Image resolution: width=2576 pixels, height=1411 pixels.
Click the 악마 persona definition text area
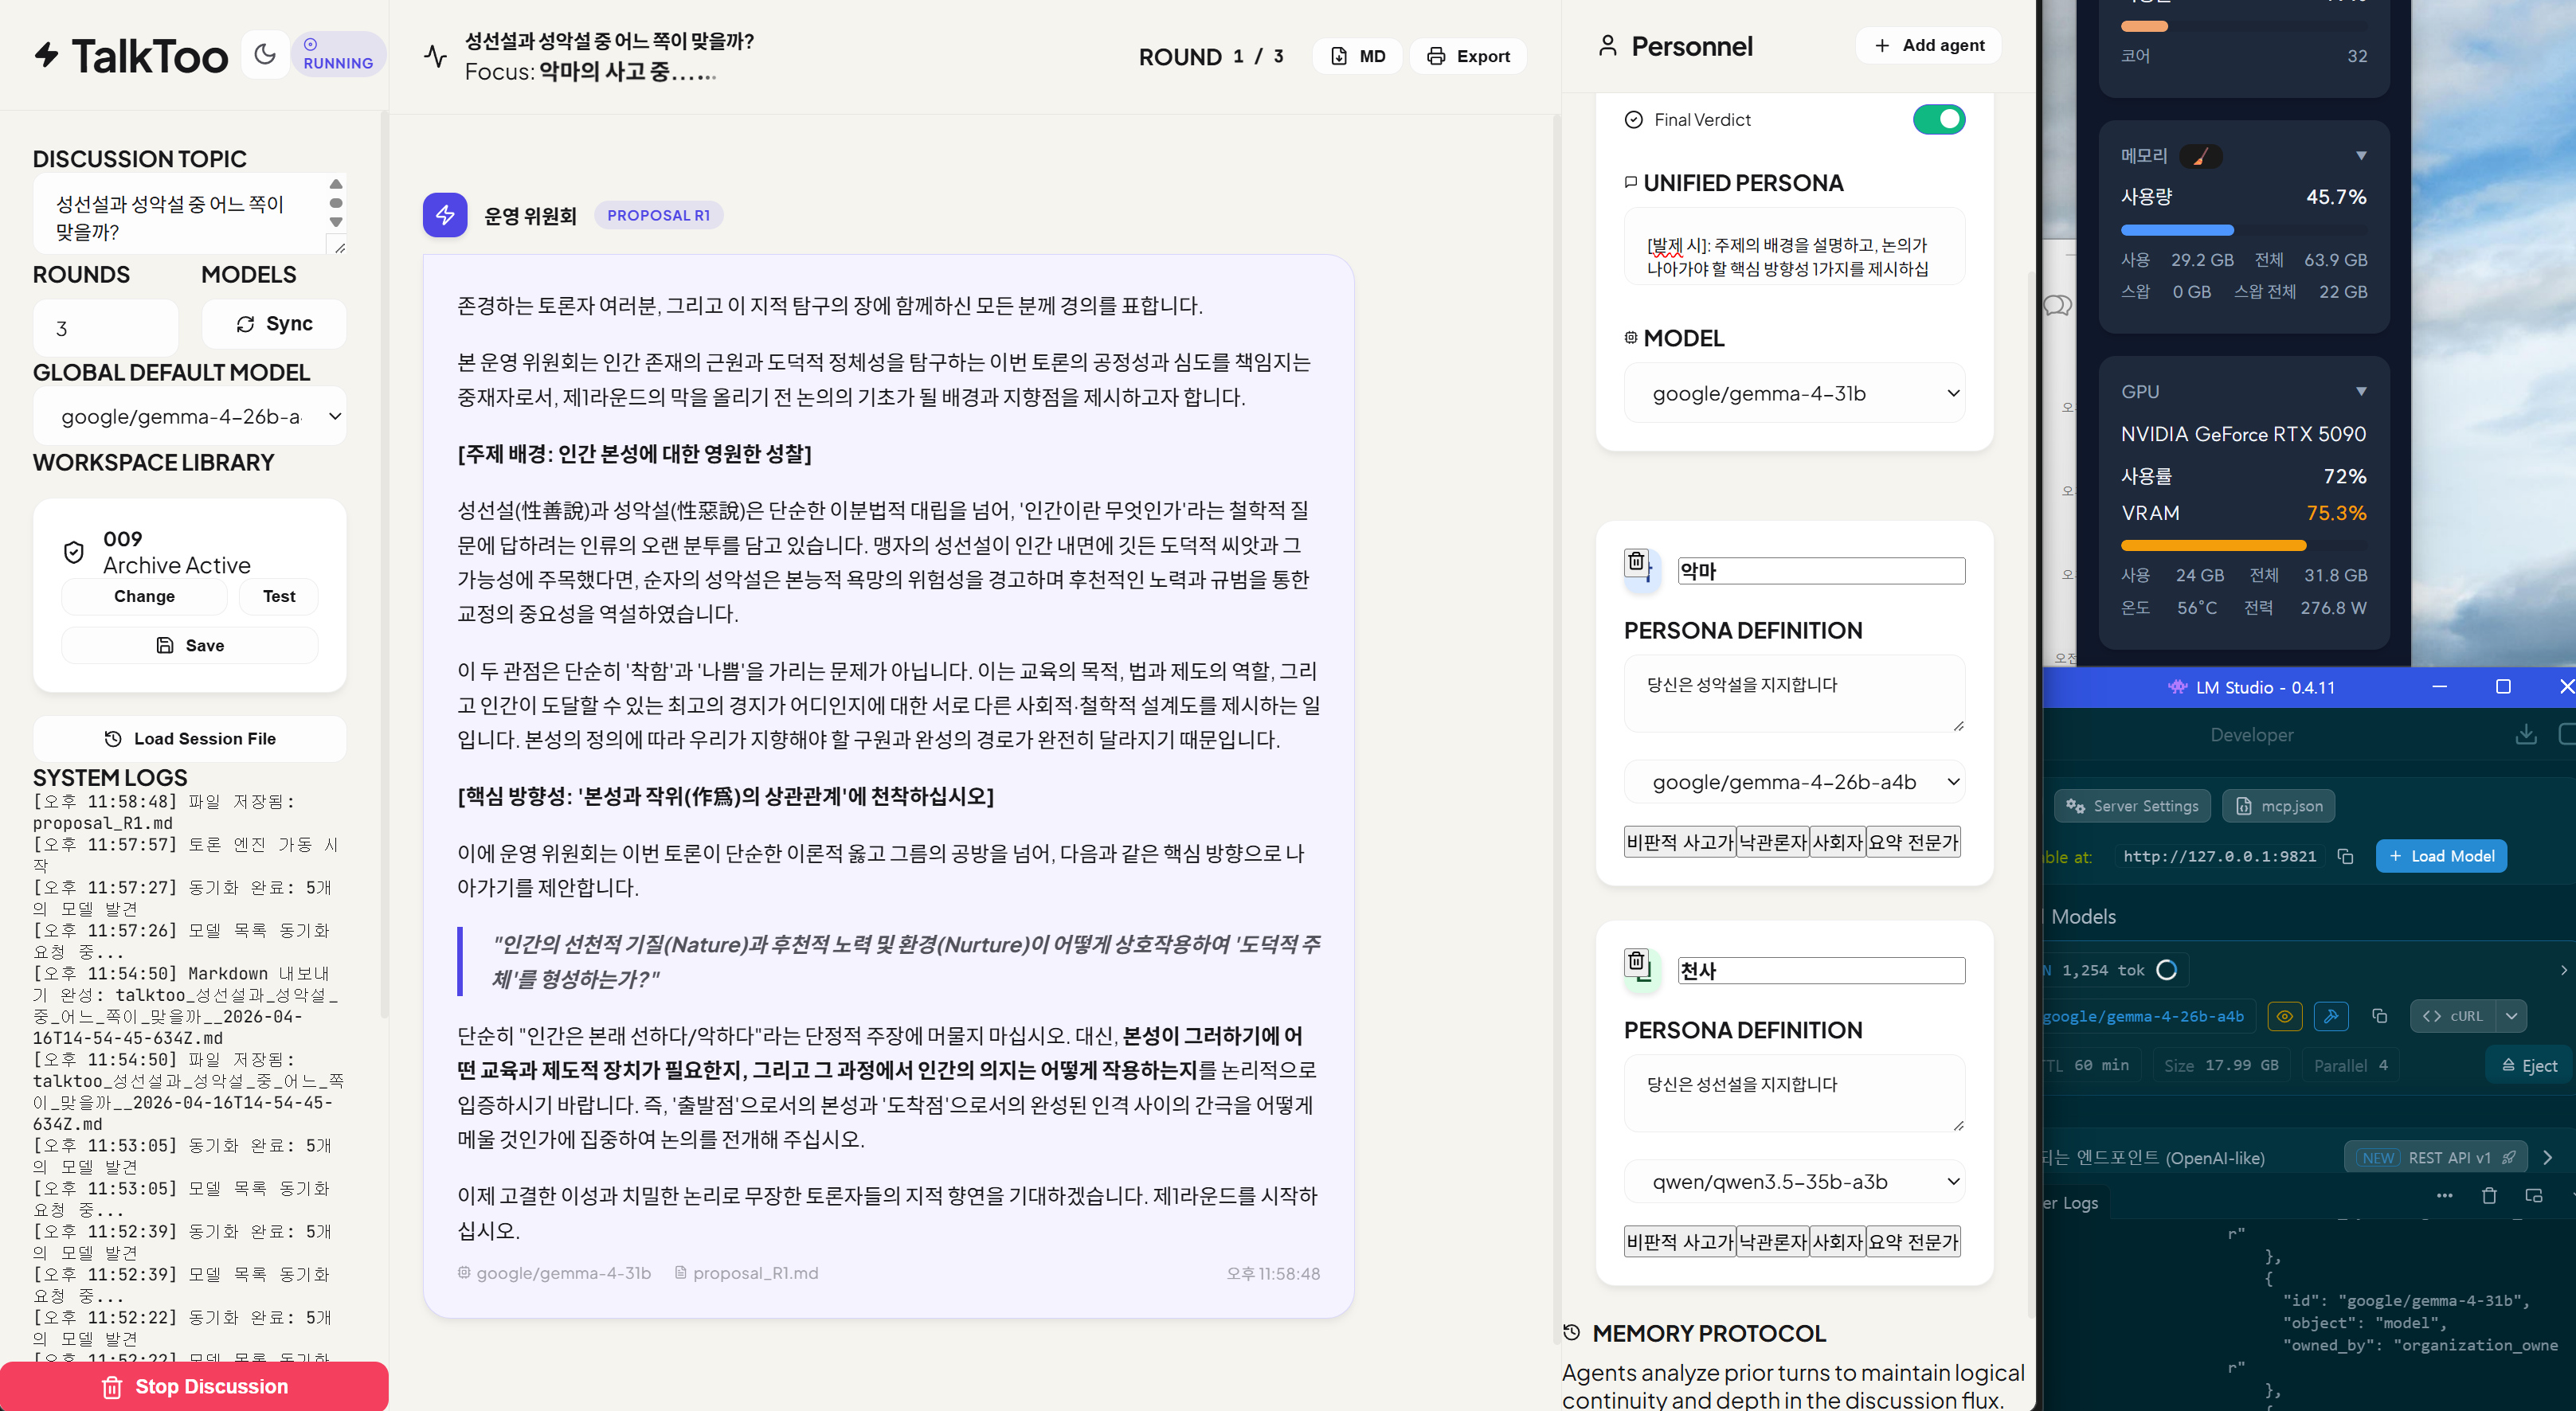pyautogui.click(x=1794, y=693)
